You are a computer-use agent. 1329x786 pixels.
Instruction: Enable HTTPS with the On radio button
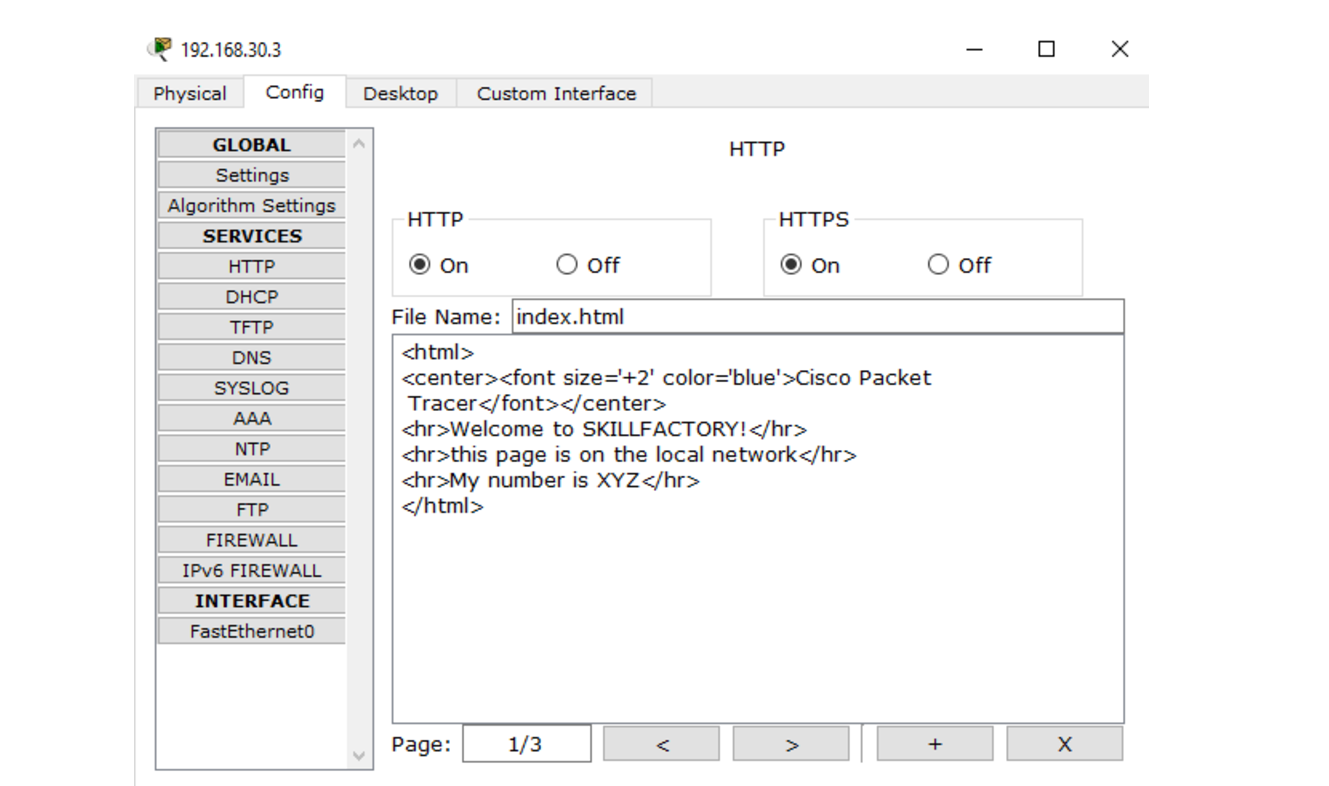click(x=791, y=265)
